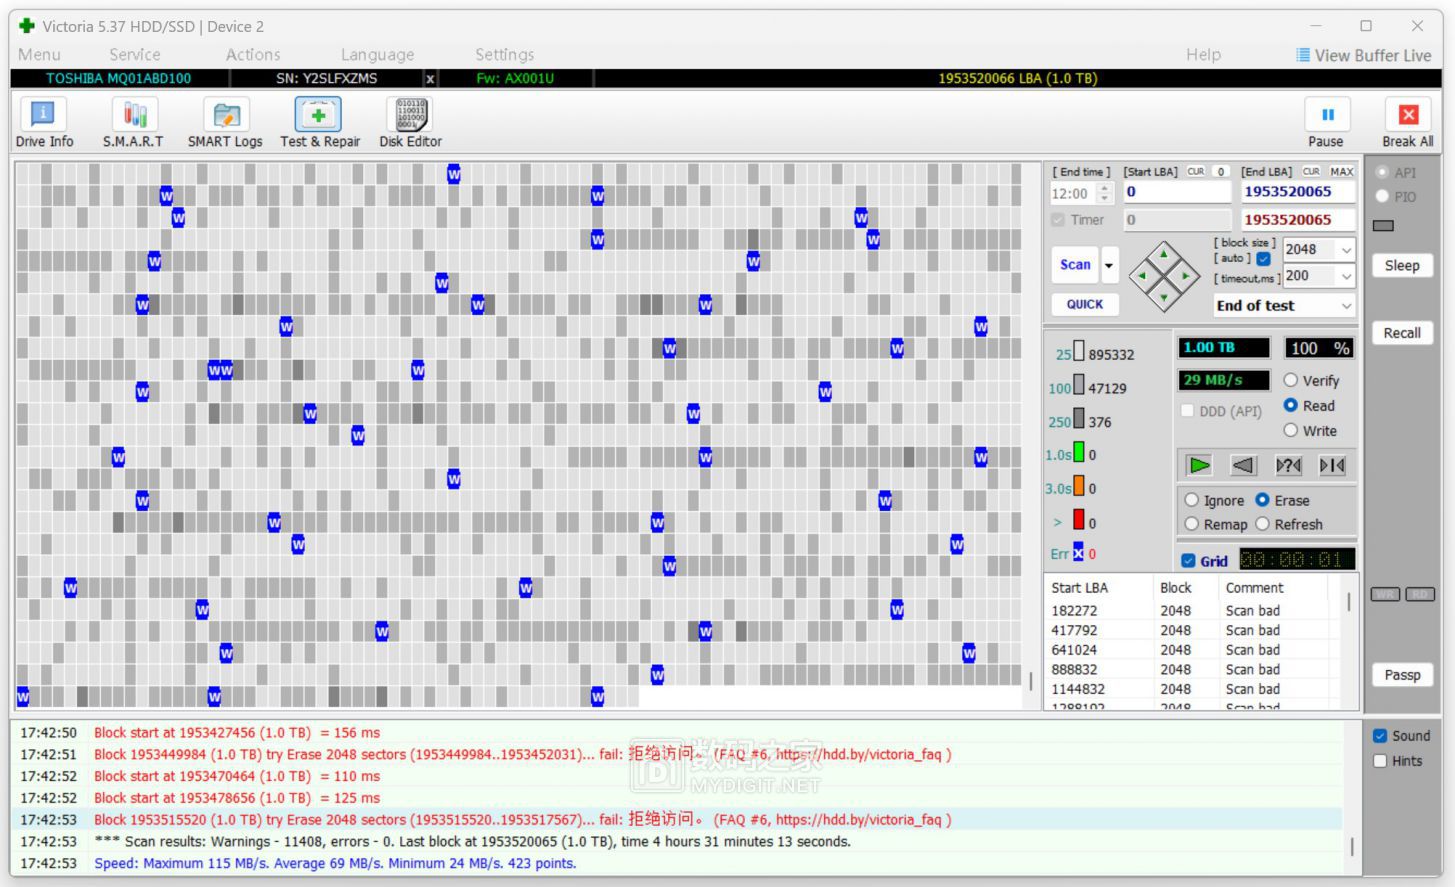Open the Menu menu
This screenshot has height=887, width=1455.
39,55
